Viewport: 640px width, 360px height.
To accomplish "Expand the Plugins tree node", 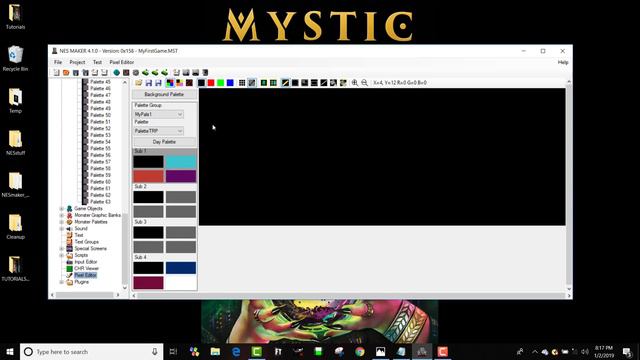I will click(x=62, y=282).
